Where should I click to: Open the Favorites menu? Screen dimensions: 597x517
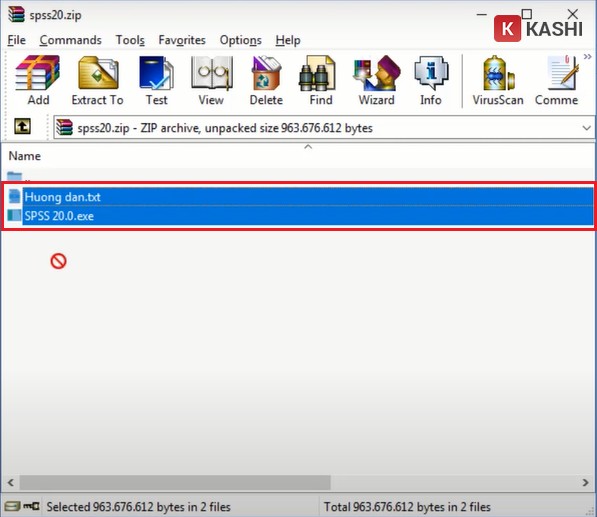click(x=182, y=40)
